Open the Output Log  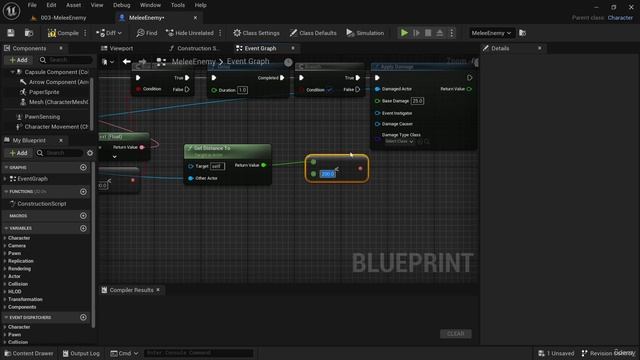81,353
